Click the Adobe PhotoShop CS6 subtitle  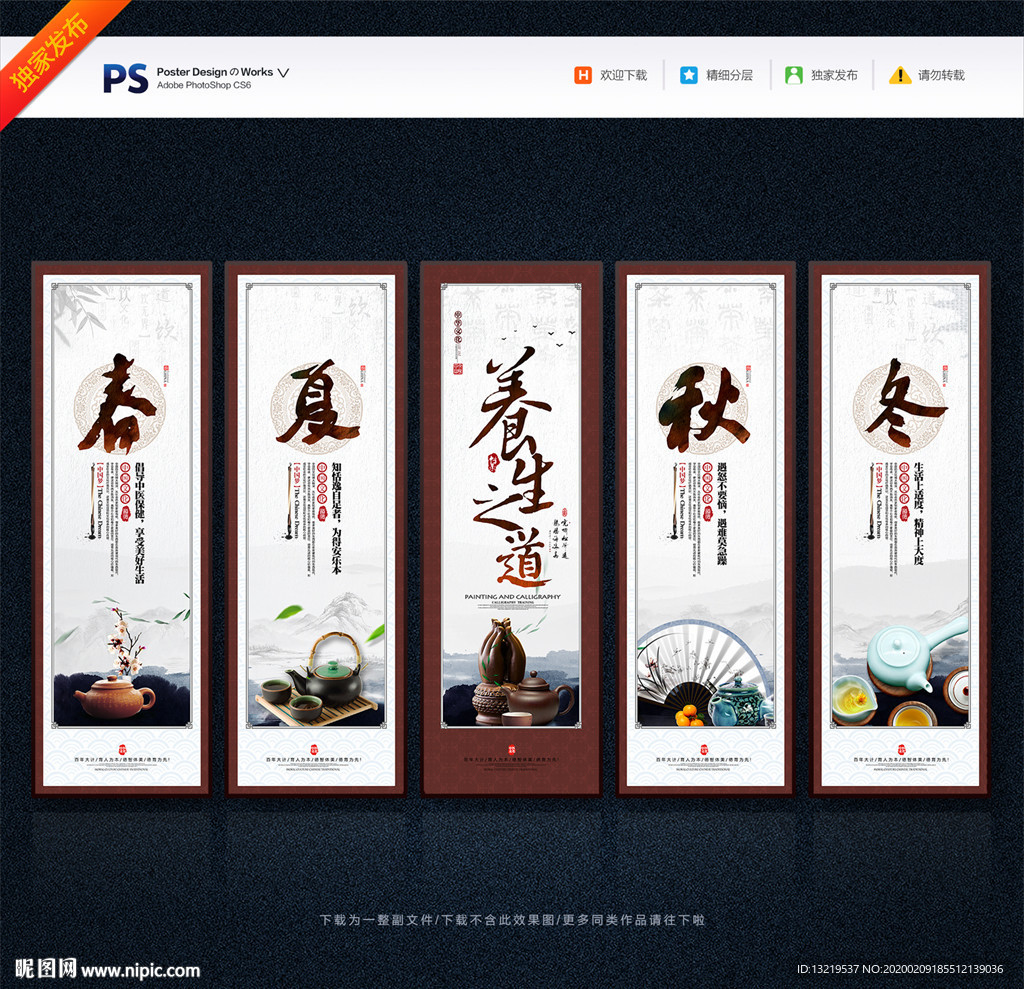click(x=204, y=85)
